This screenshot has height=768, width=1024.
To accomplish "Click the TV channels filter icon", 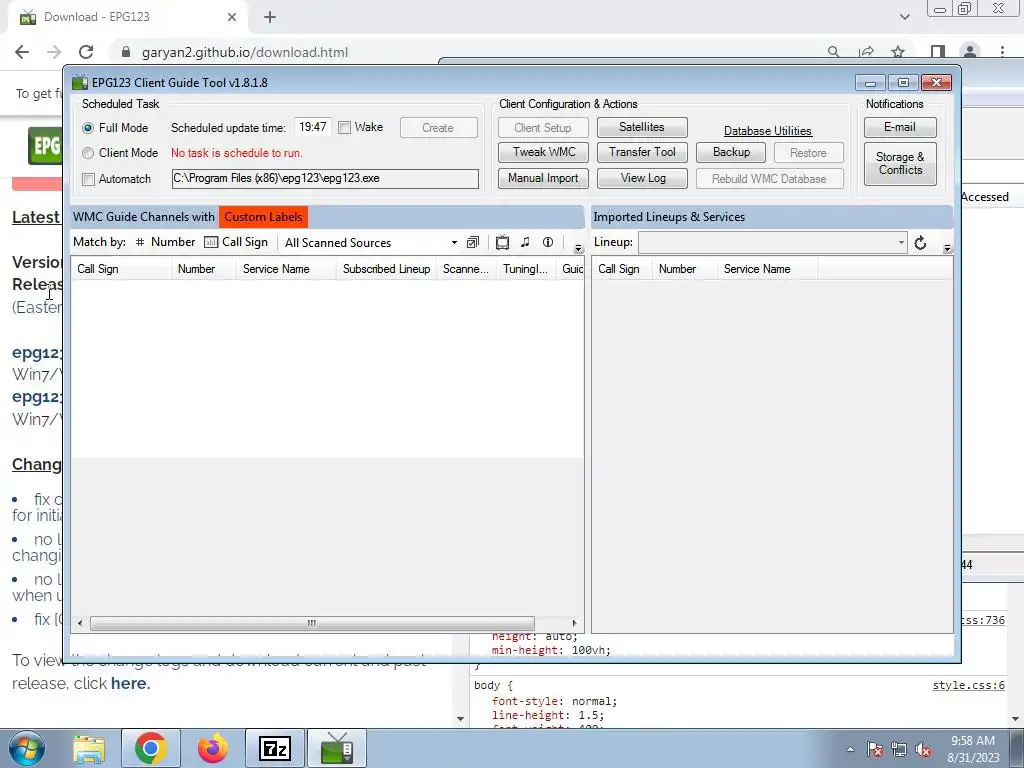I will point(502,243).
